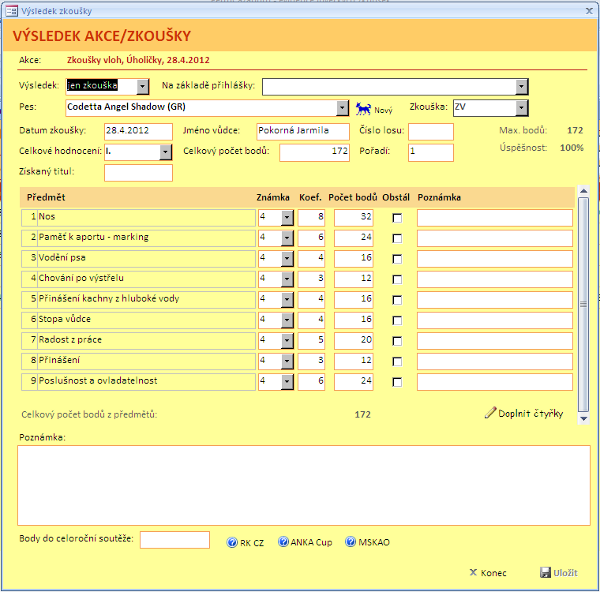The width and height of the screenshot is (600, 592).
Task: Open Známka dropdown for Chování po výstřelu
Action: 287,279
